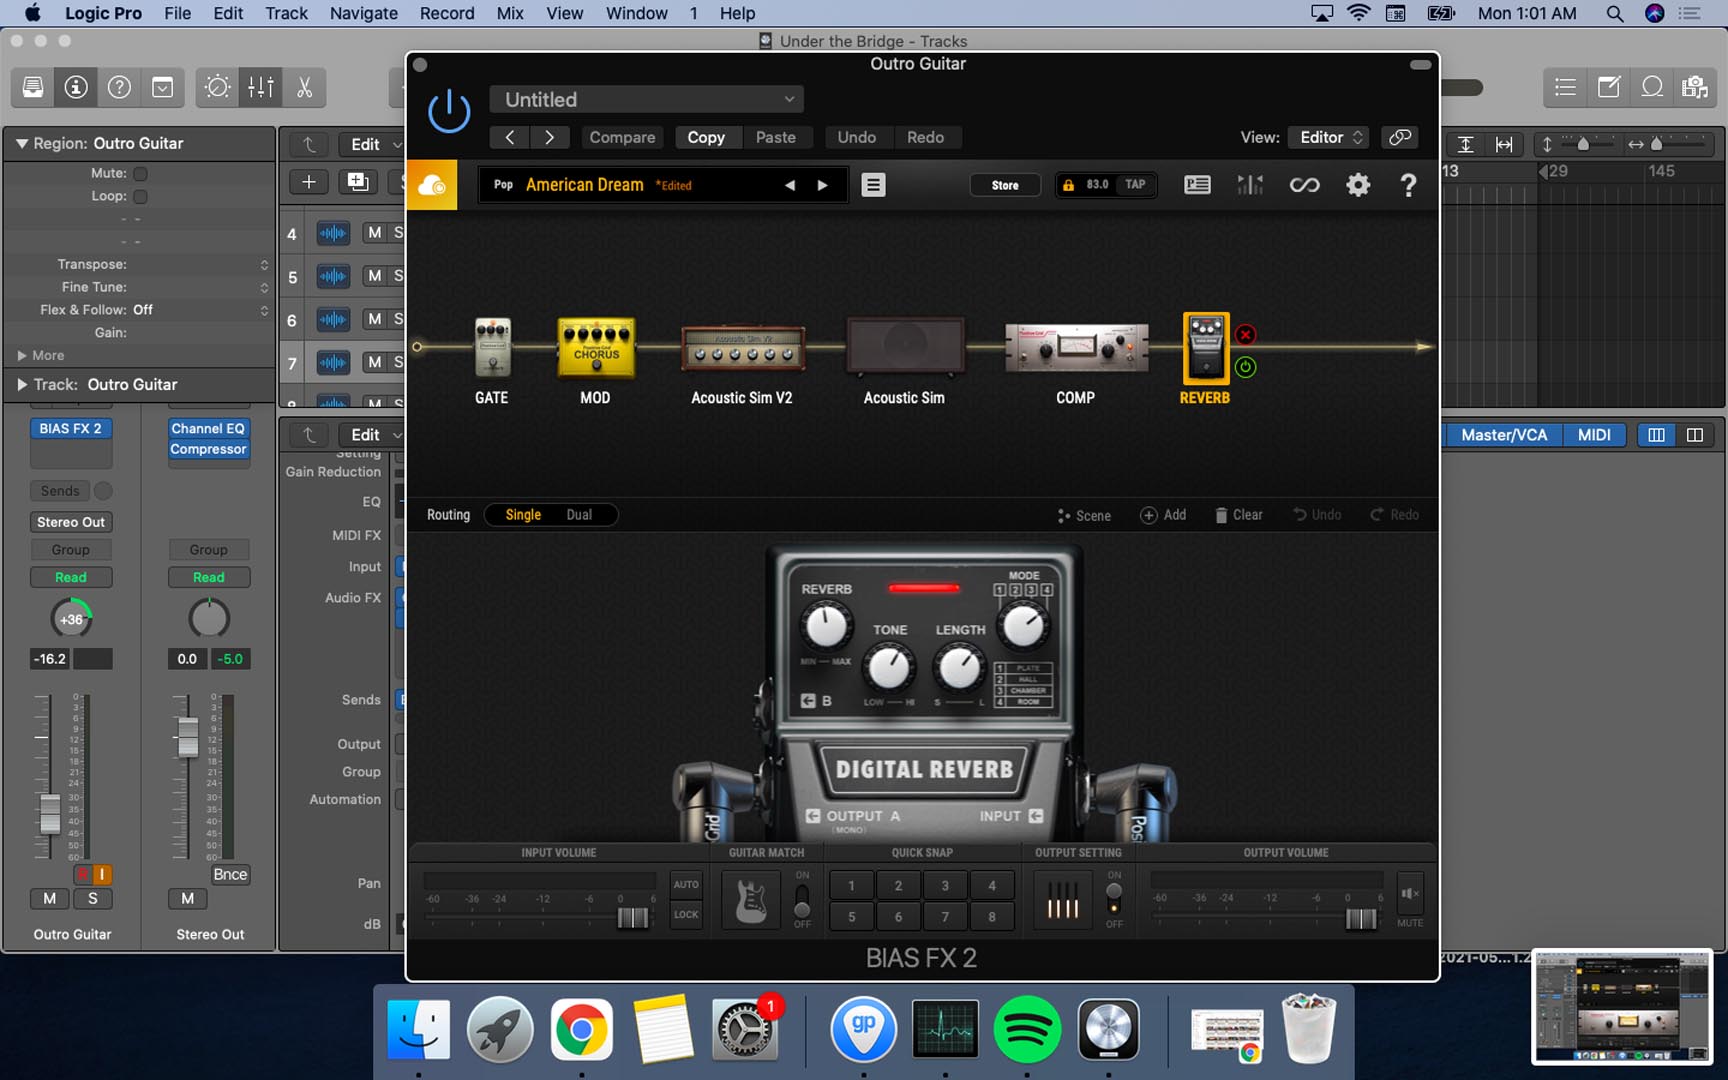Toggle the Inspector info icon
1728x1080 pixels.
pos(76,87)
